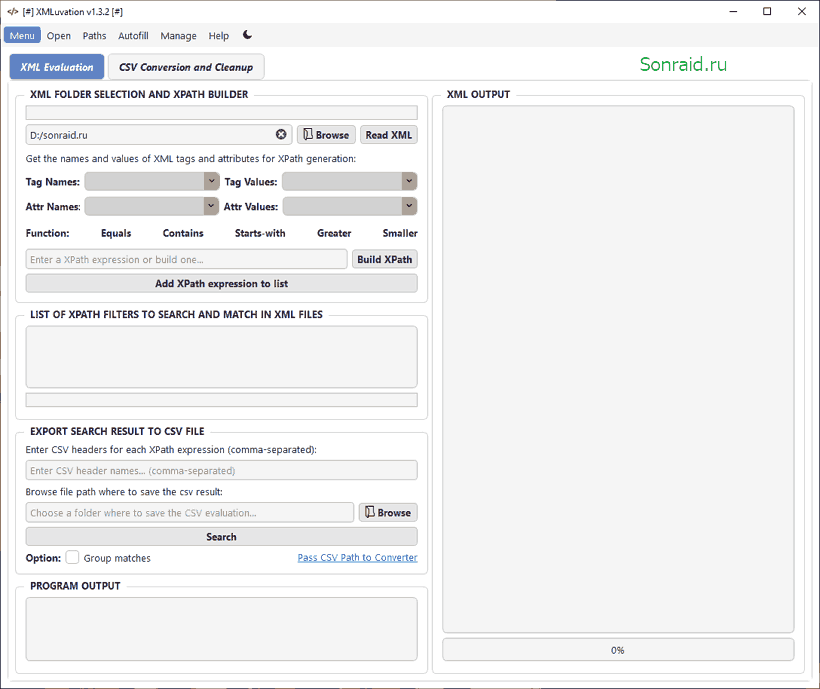Open the Open menu

[59, 36]
